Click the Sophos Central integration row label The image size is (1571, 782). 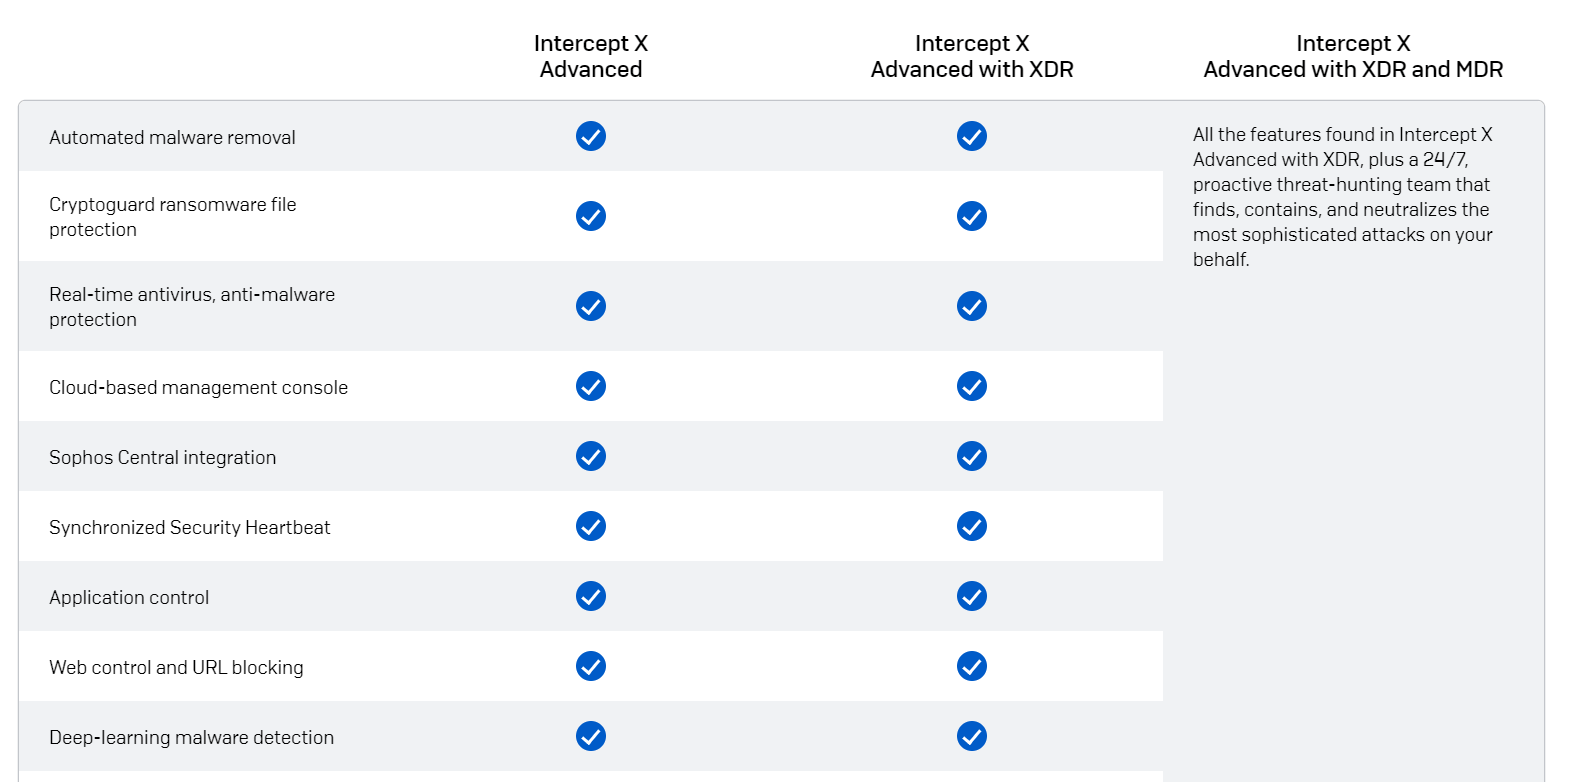coord(162,457)
